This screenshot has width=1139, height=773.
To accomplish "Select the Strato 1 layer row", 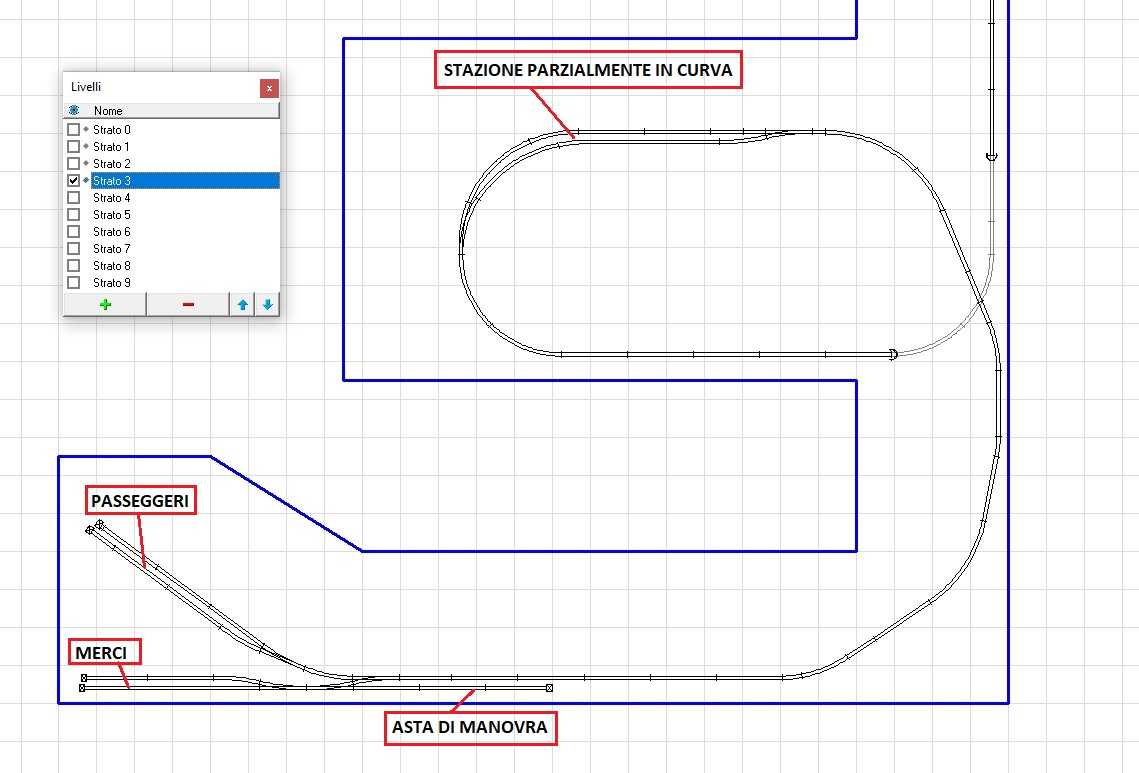I will coord(112,147).
